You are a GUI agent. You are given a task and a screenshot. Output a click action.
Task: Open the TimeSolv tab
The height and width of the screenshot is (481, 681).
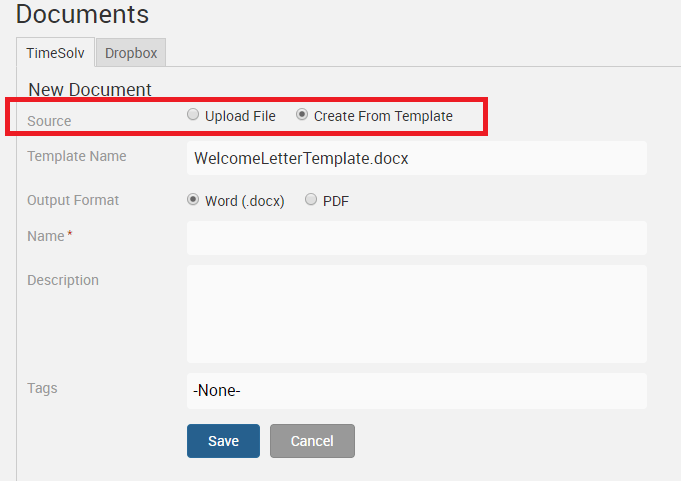55,53
